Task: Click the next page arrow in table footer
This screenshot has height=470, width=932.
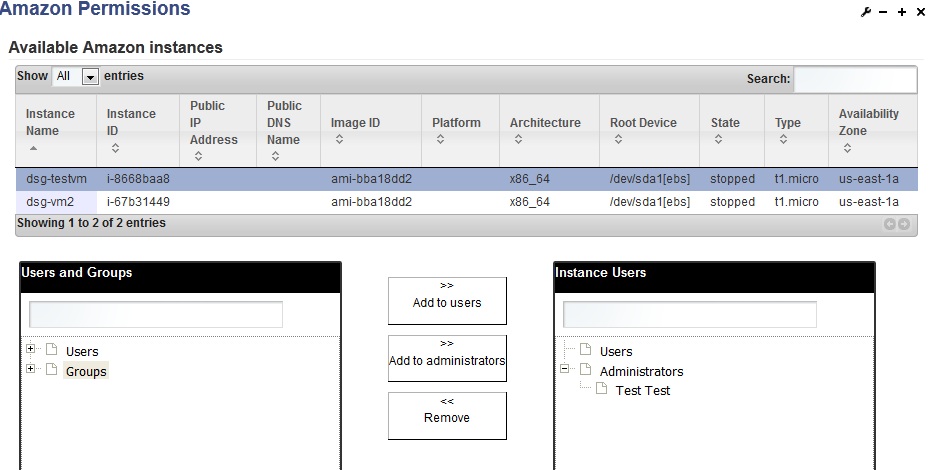Action: [x=903, y=224]
